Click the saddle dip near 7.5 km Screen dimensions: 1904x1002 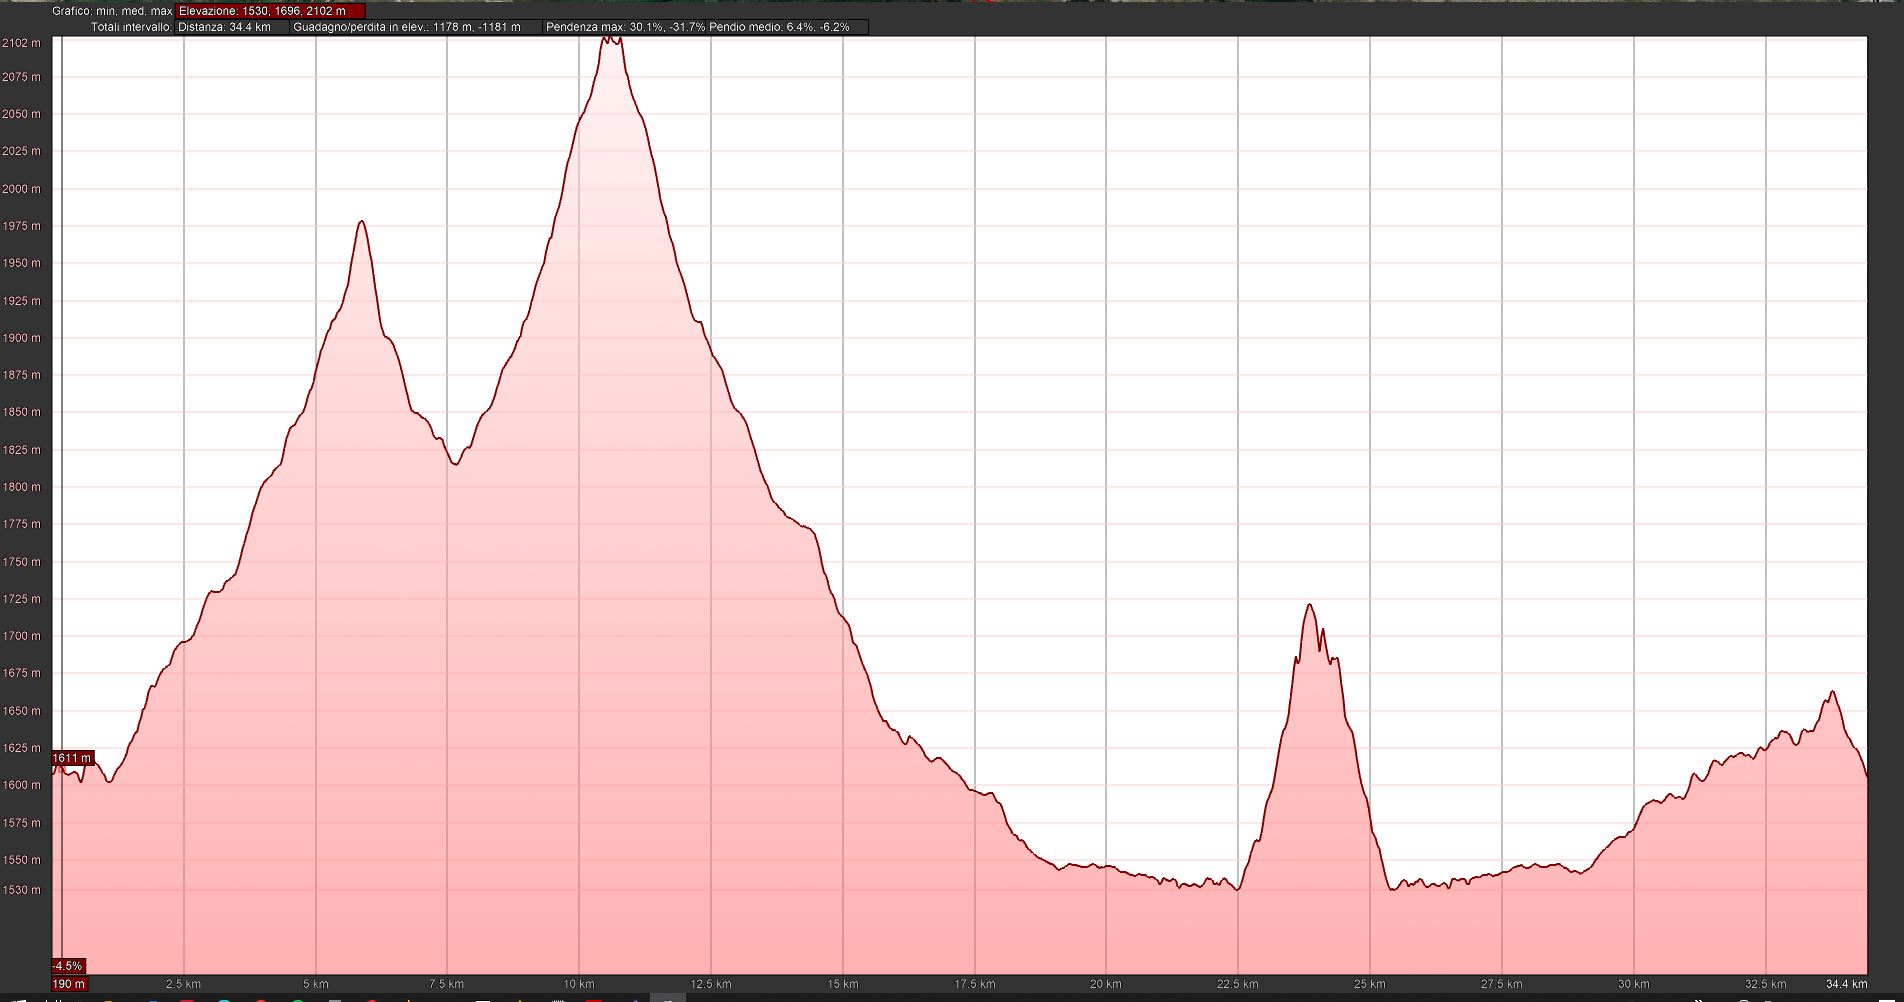click(455, 464)
